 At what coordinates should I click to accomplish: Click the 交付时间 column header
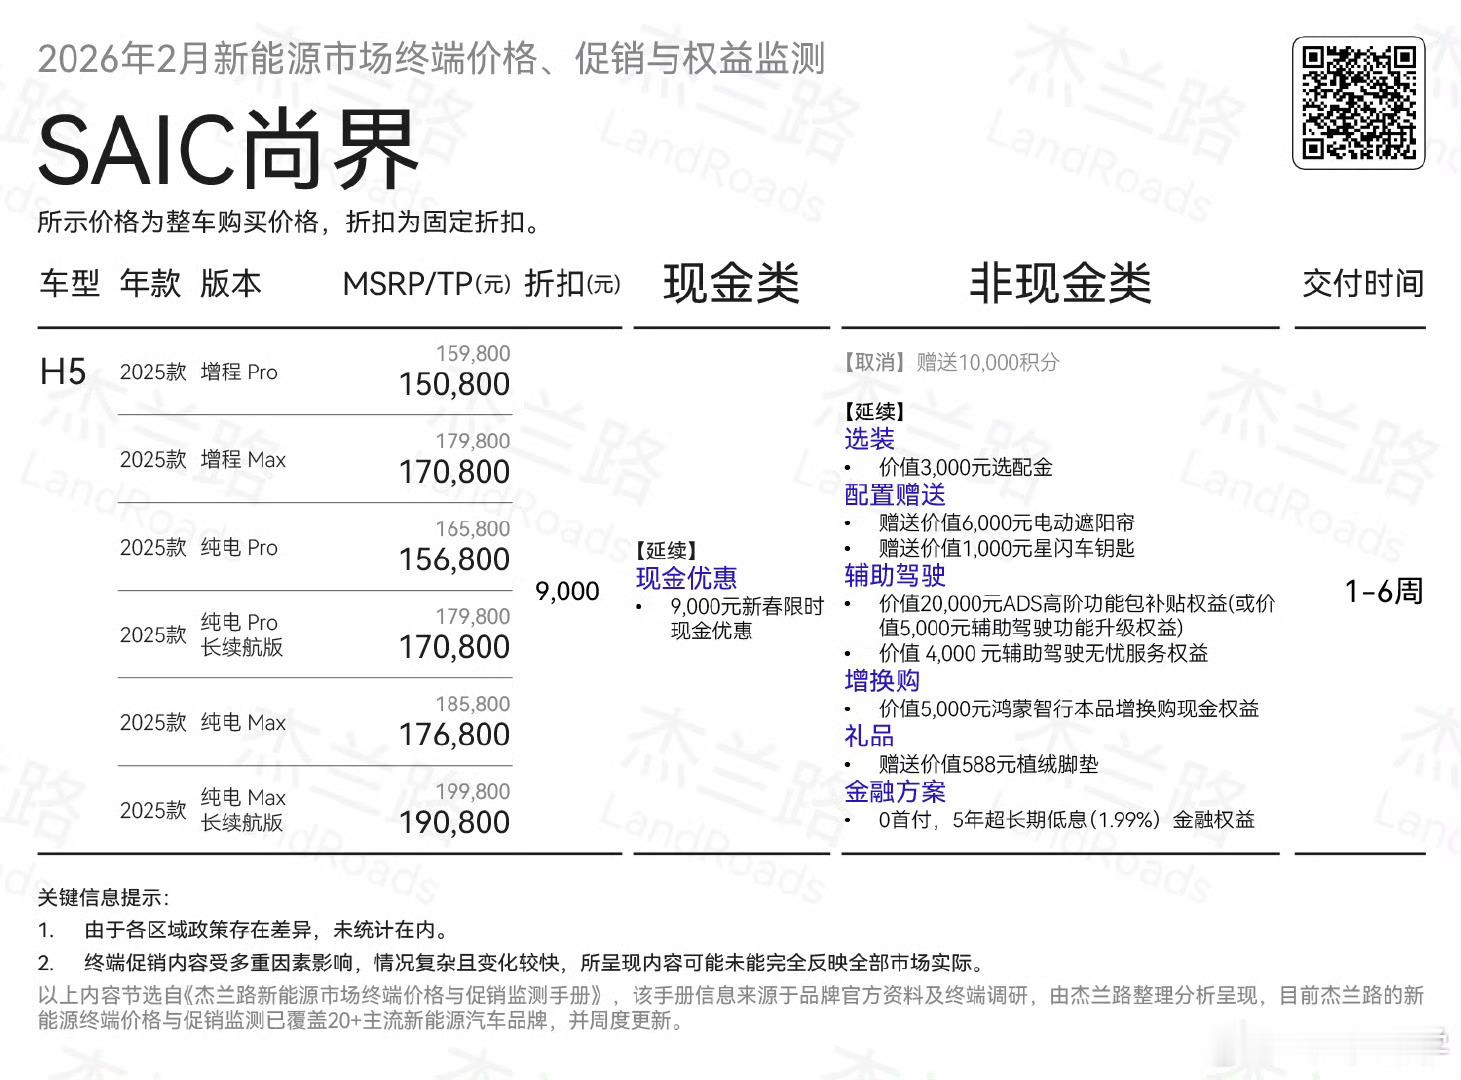click(1363, 284)
